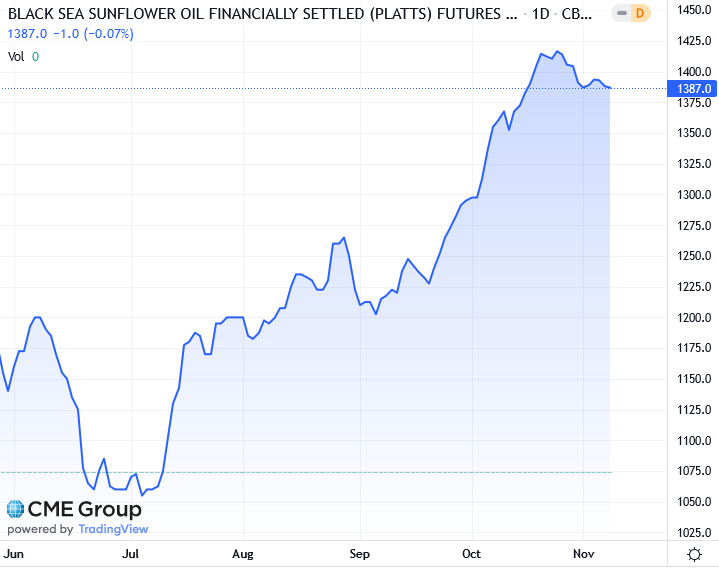Click the CME Group globe logo
Screen dimensions: 719x577
tap(16, 510)
